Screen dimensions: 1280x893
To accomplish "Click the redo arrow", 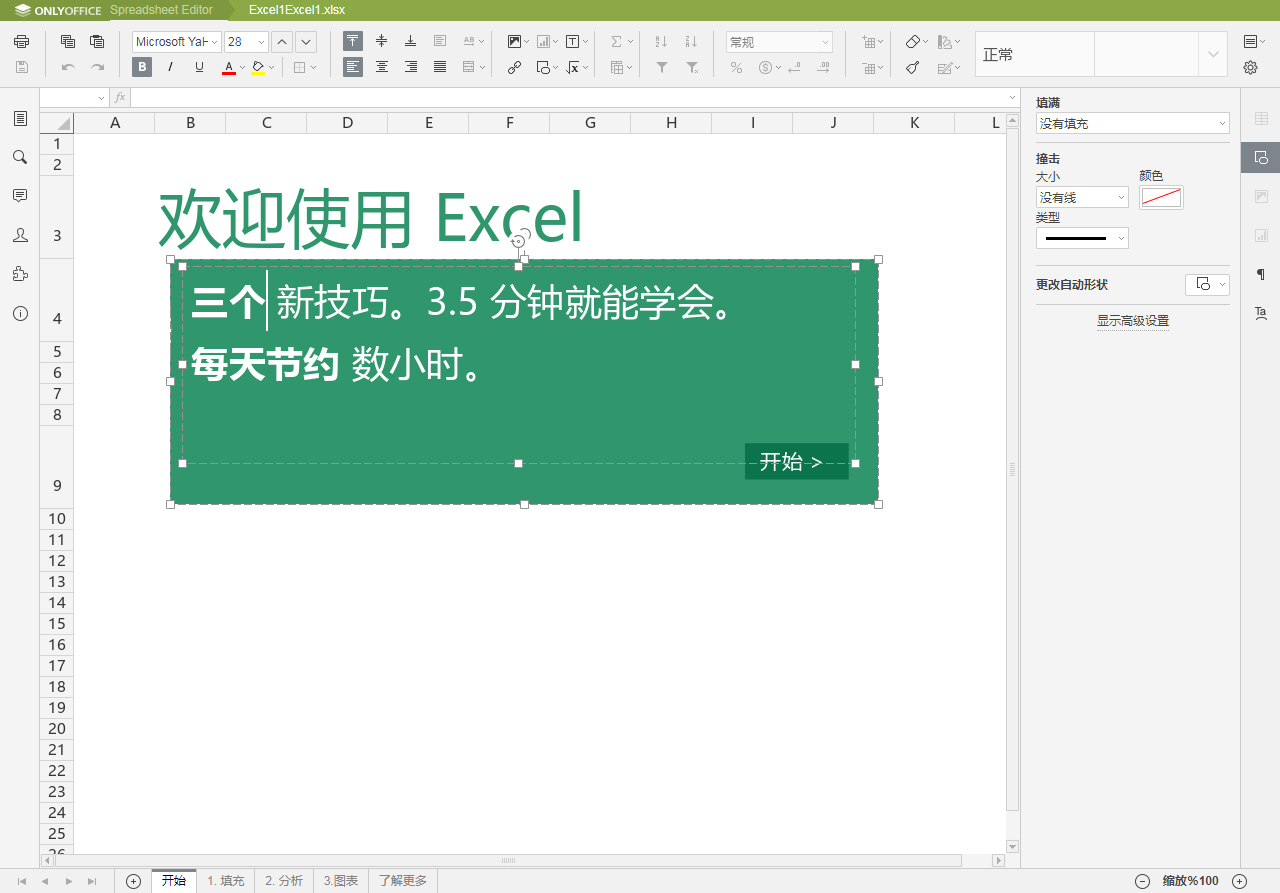I will pyautogui.click(x=97, y=67).
